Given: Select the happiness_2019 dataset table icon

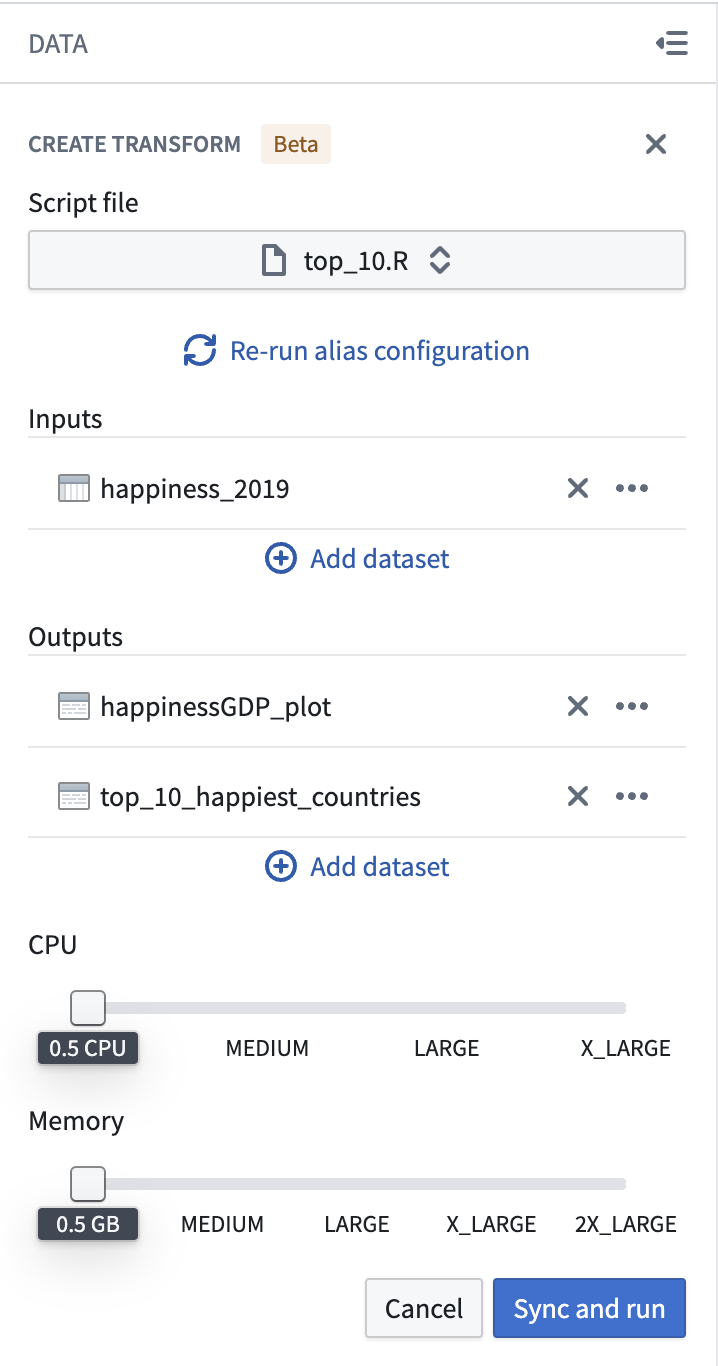Looking at the screenshot, I should [x=75, y=489].
